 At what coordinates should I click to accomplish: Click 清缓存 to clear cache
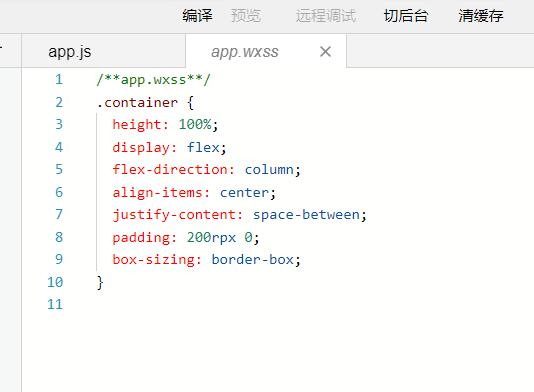tap(481, 16)
